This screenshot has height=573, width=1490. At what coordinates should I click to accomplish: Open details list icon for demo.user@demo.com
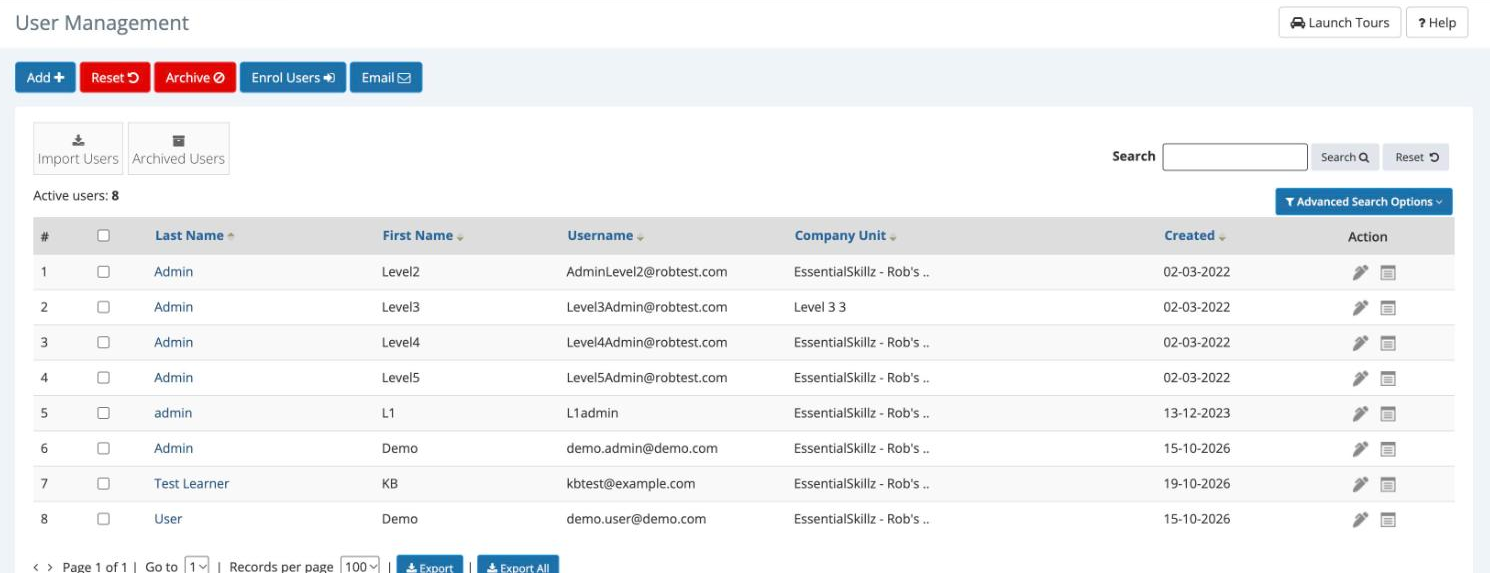pyautogui.click(x=1388, y=520)
